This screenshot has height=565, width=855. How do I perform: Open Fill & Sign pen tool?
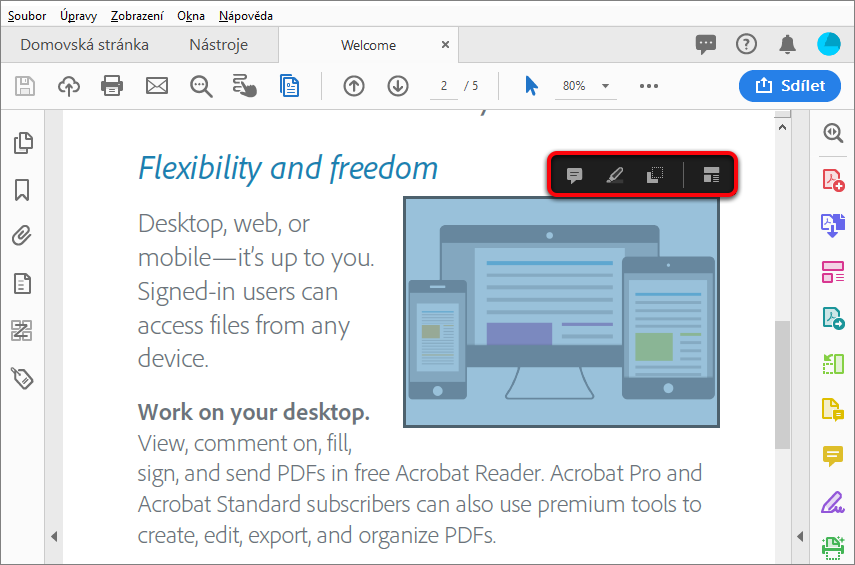833,502
